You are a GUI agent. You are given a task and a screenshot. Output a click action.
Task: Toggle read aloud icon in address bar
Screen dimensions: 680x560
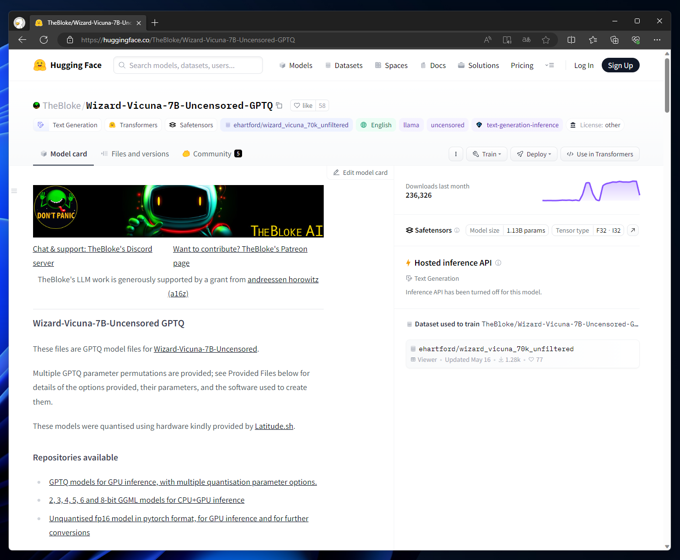(487, 40)
